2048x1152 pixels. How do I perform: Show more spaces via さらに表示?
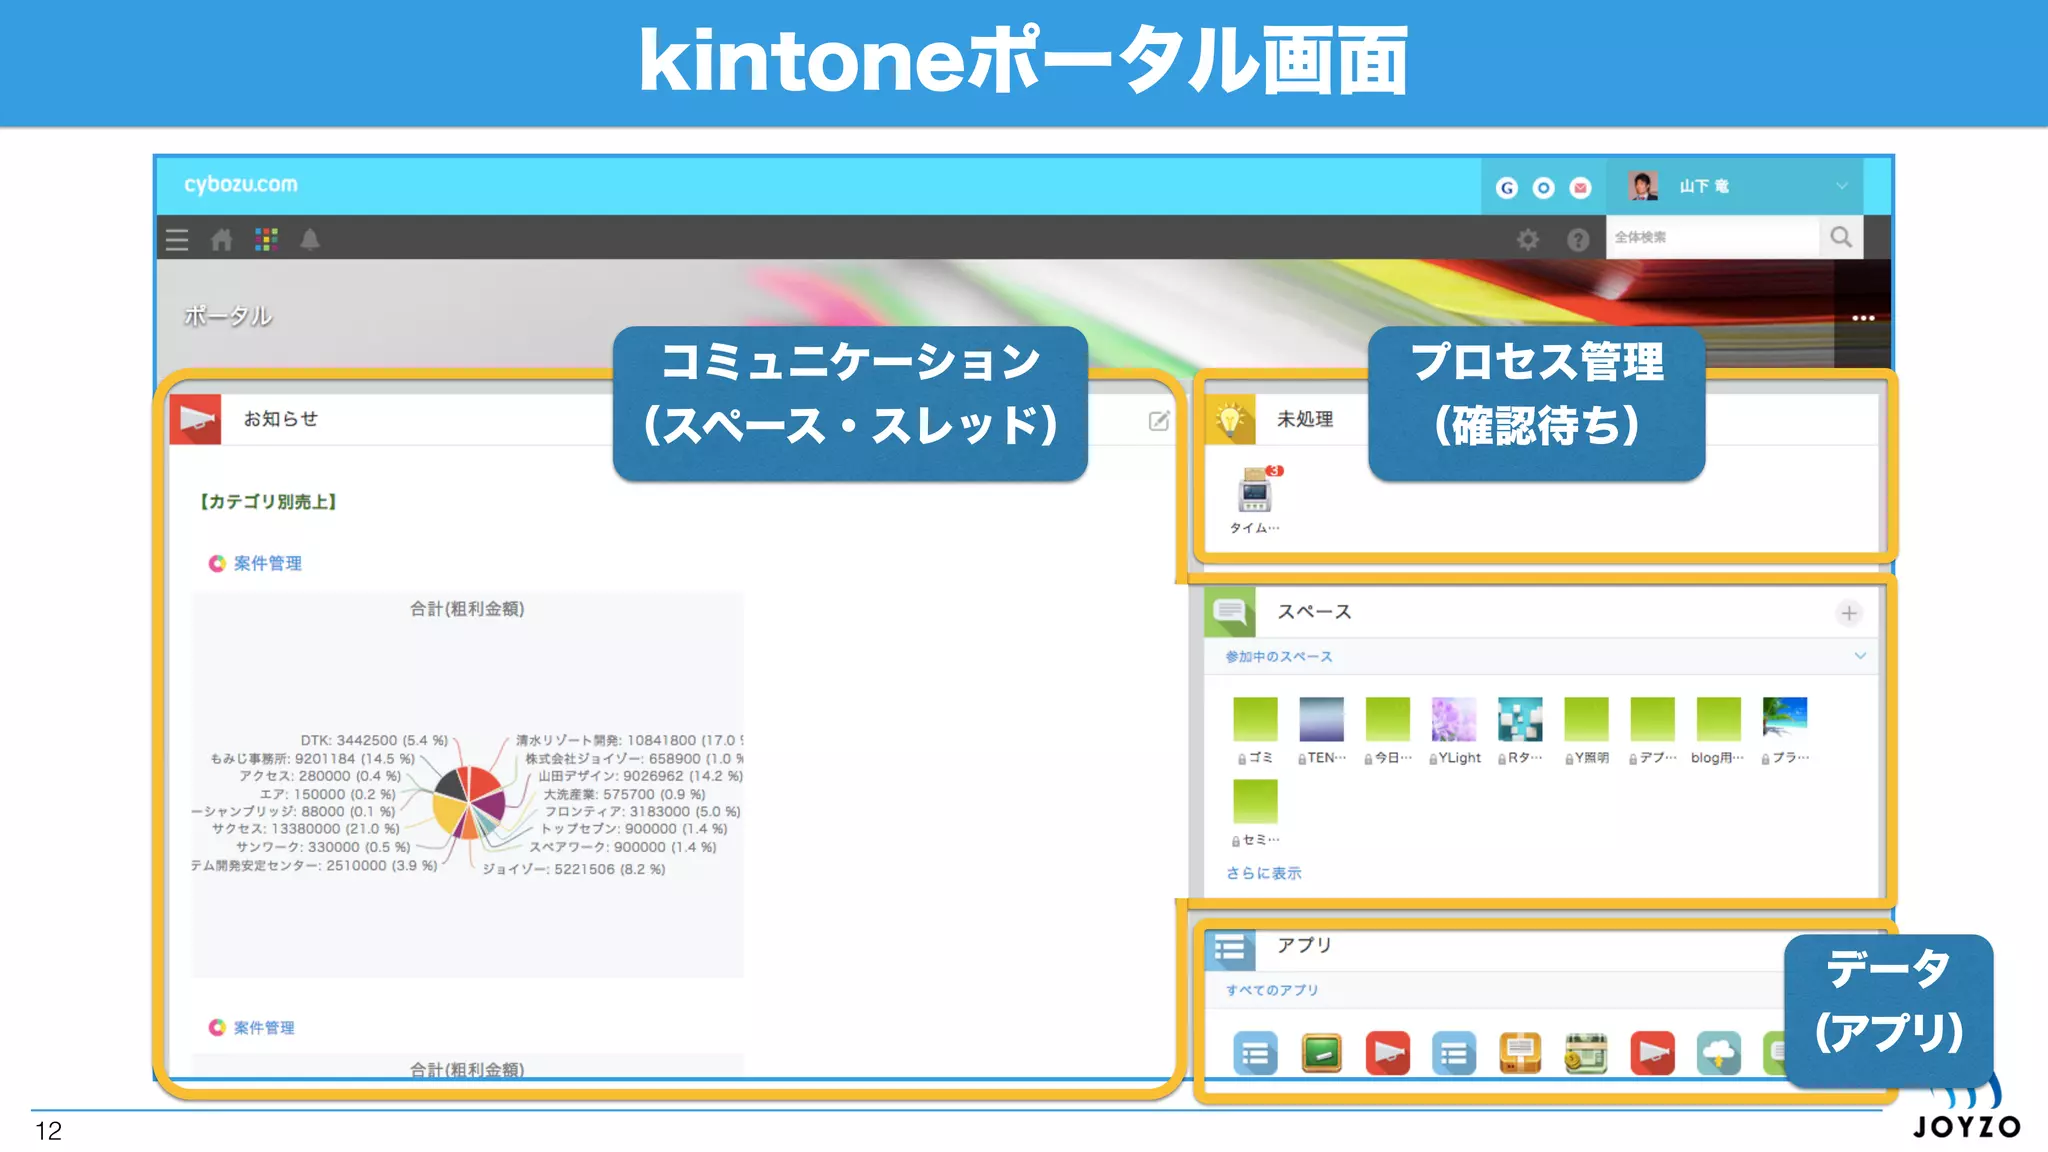pos(1264,873)
